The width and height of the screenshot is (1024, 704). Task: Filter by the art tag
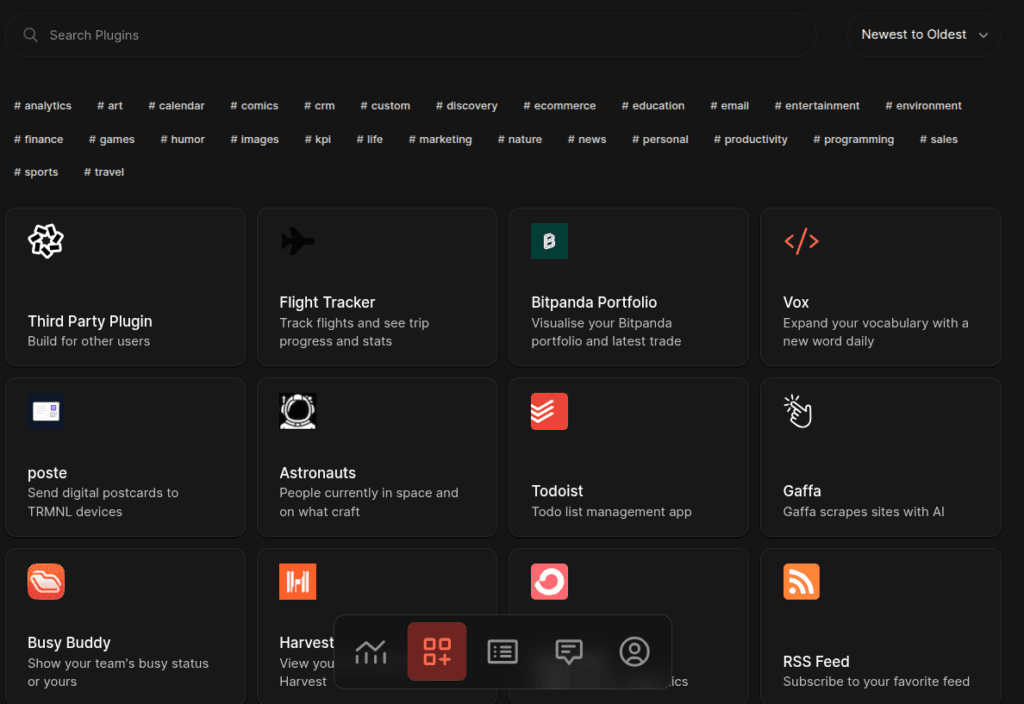[x=110, y=106]
